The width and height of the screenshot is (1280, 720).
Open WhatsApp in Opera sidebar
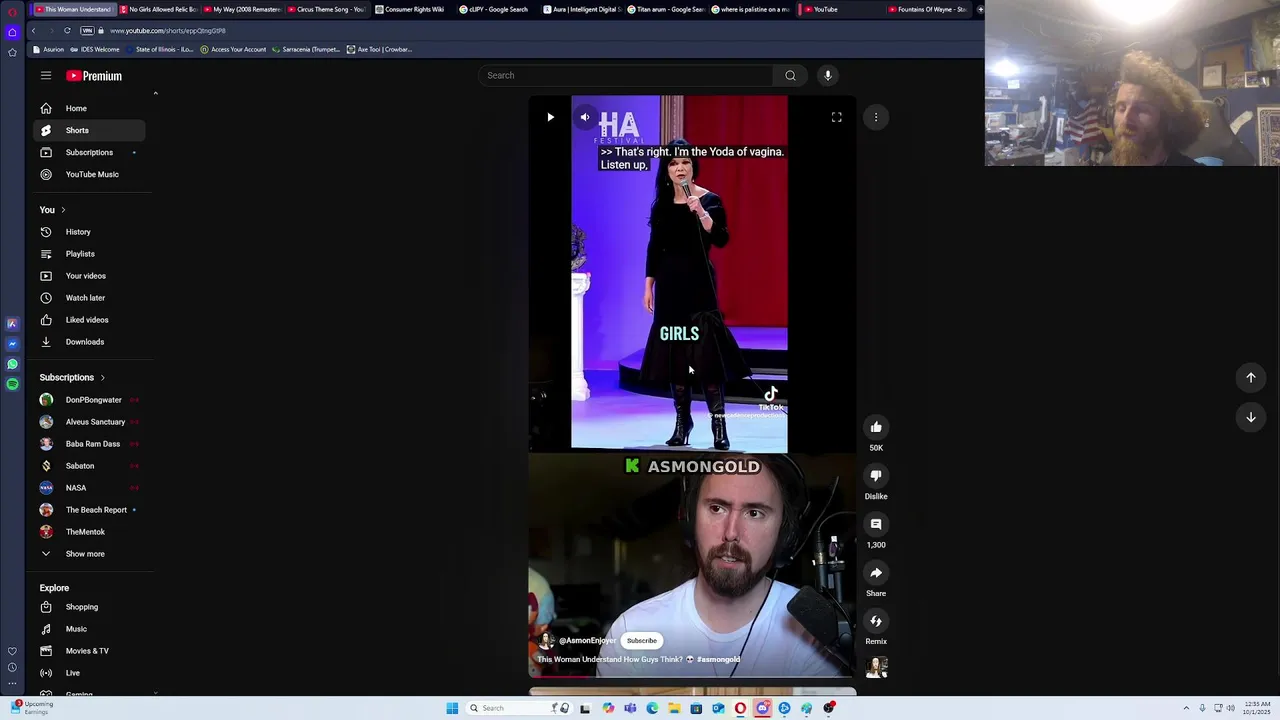click(x=12, y=364)
